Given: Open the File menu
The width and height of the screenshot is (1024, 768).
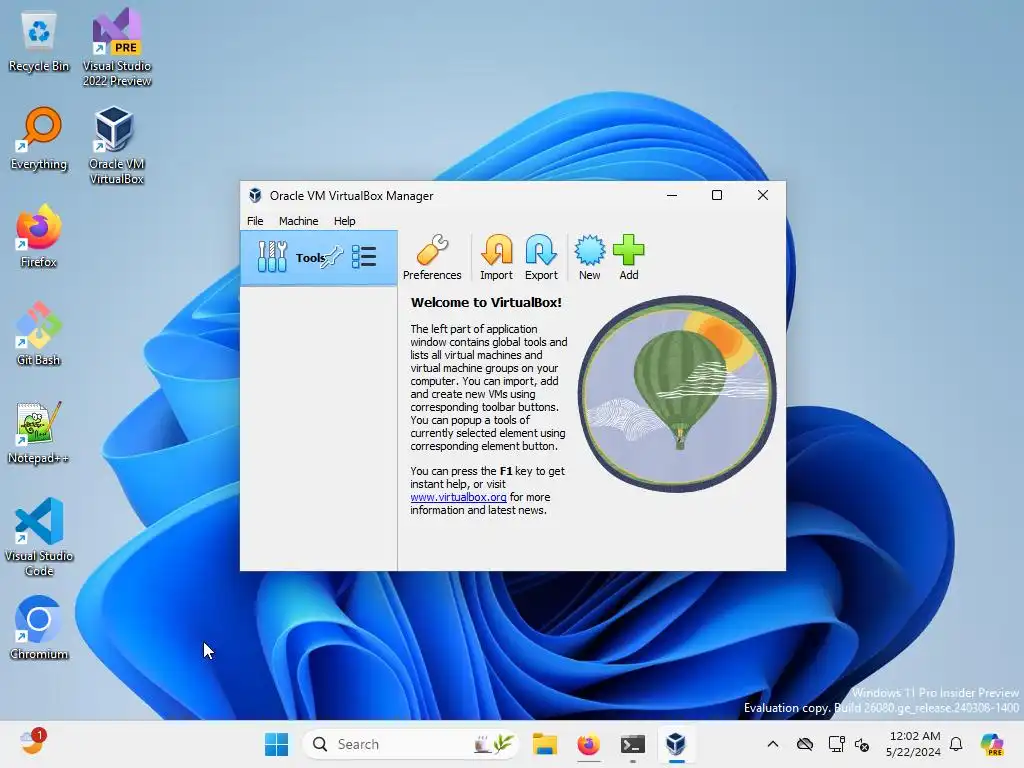Looking at the screenshot, I should 255,221.
